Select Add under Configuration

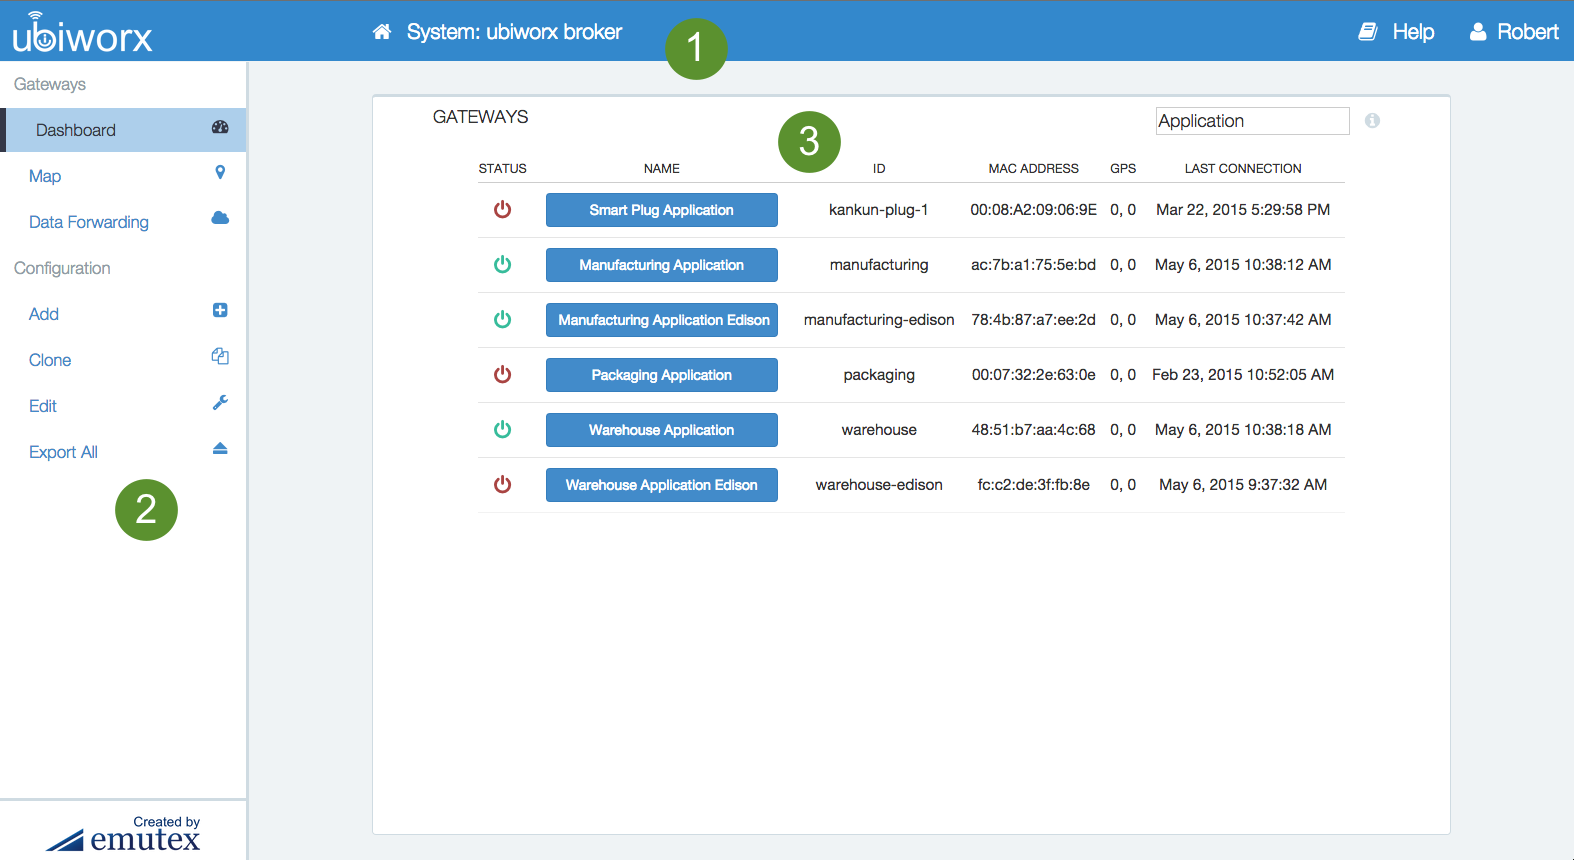pos(125,314)
